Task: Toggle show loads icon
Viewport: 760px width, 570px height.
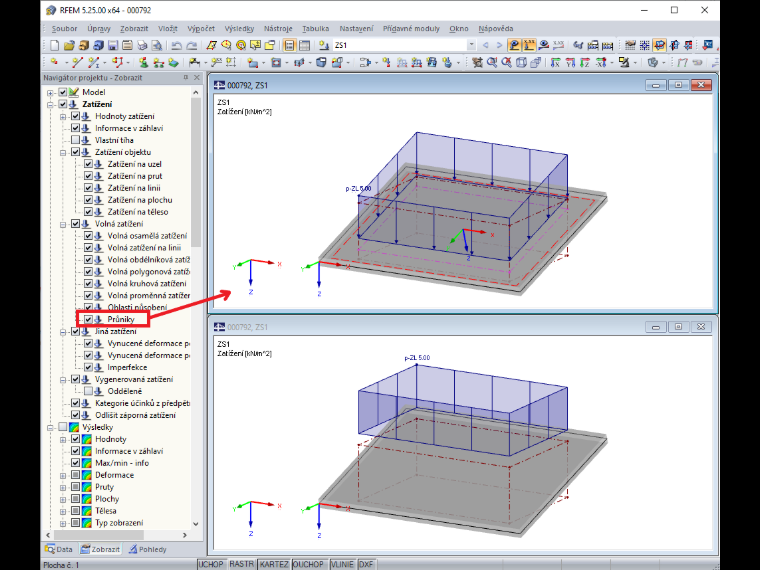Action: pyautogui.click(x=514, y=45)
